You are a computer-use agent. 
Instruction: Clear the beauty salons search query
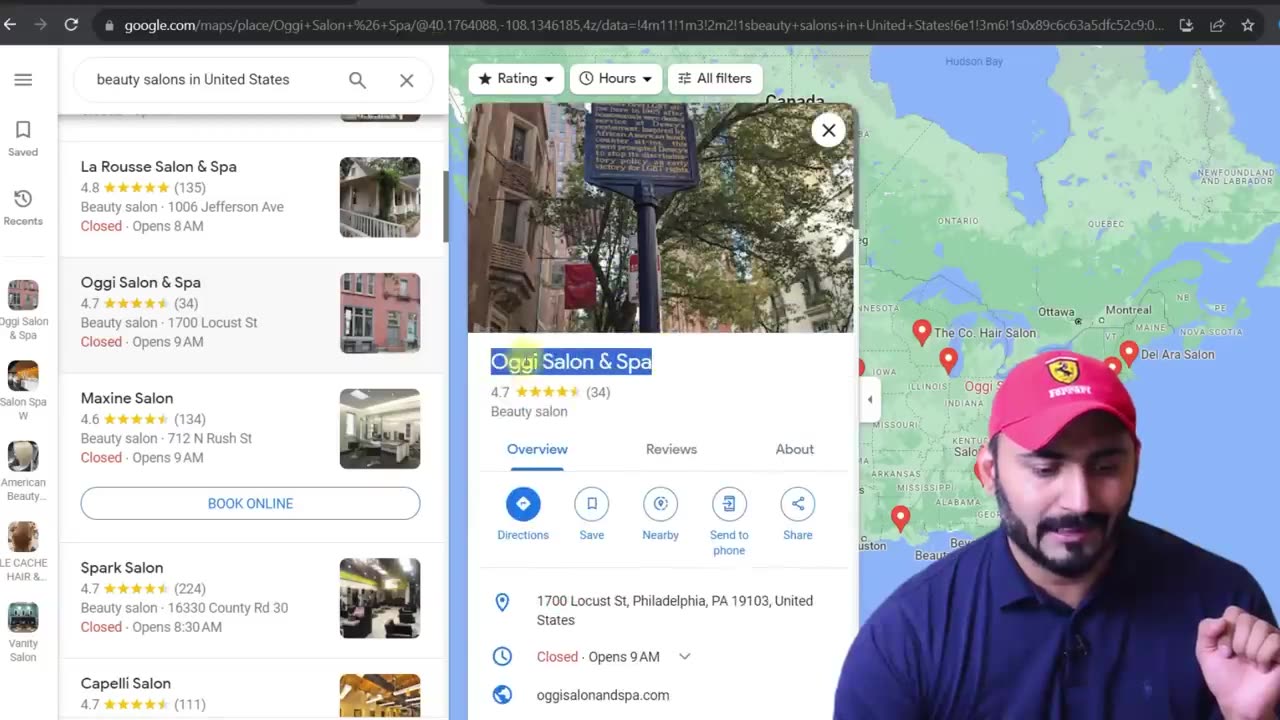(407, 80)
